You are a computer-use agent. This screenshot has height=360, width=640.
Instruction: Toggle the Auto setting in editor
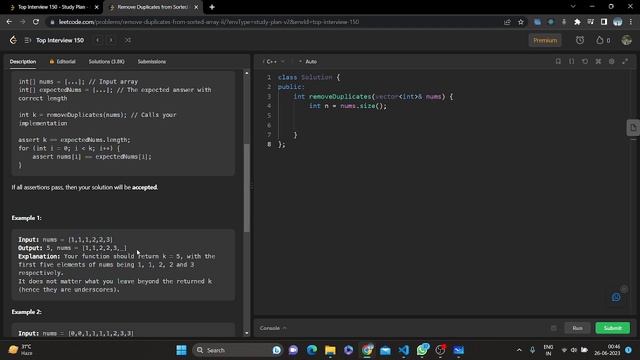pyautogui.click(x=308, y=61)
